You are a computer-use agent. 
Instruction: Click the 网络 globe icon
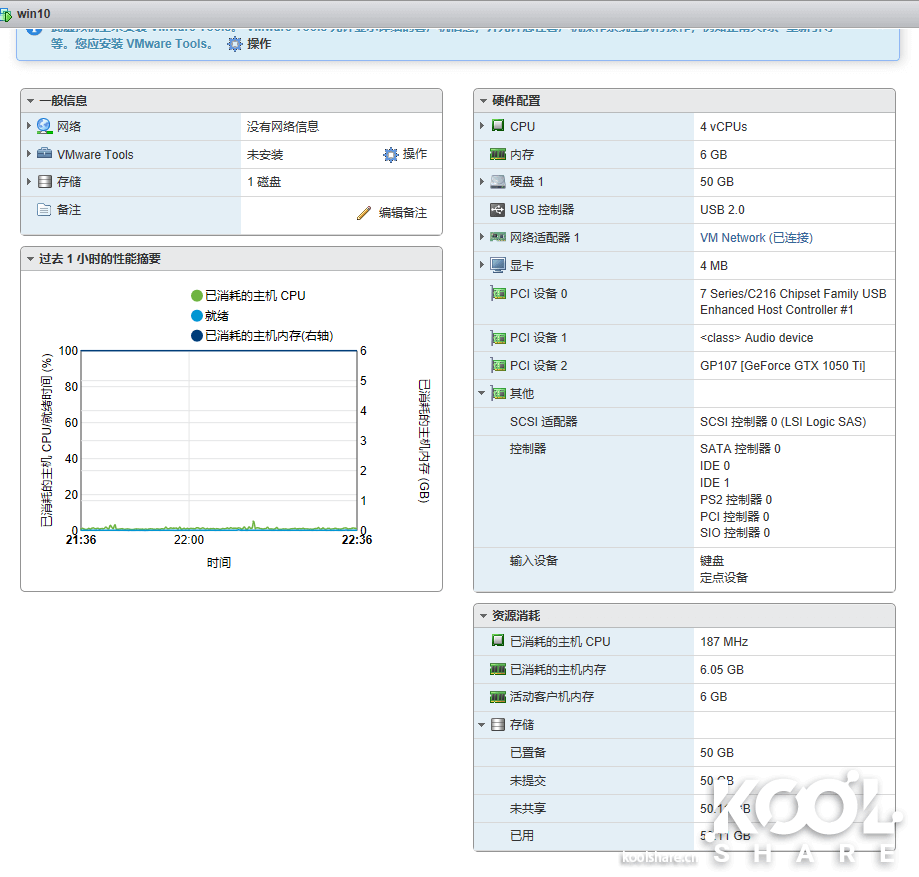click(x=44, y=127)
